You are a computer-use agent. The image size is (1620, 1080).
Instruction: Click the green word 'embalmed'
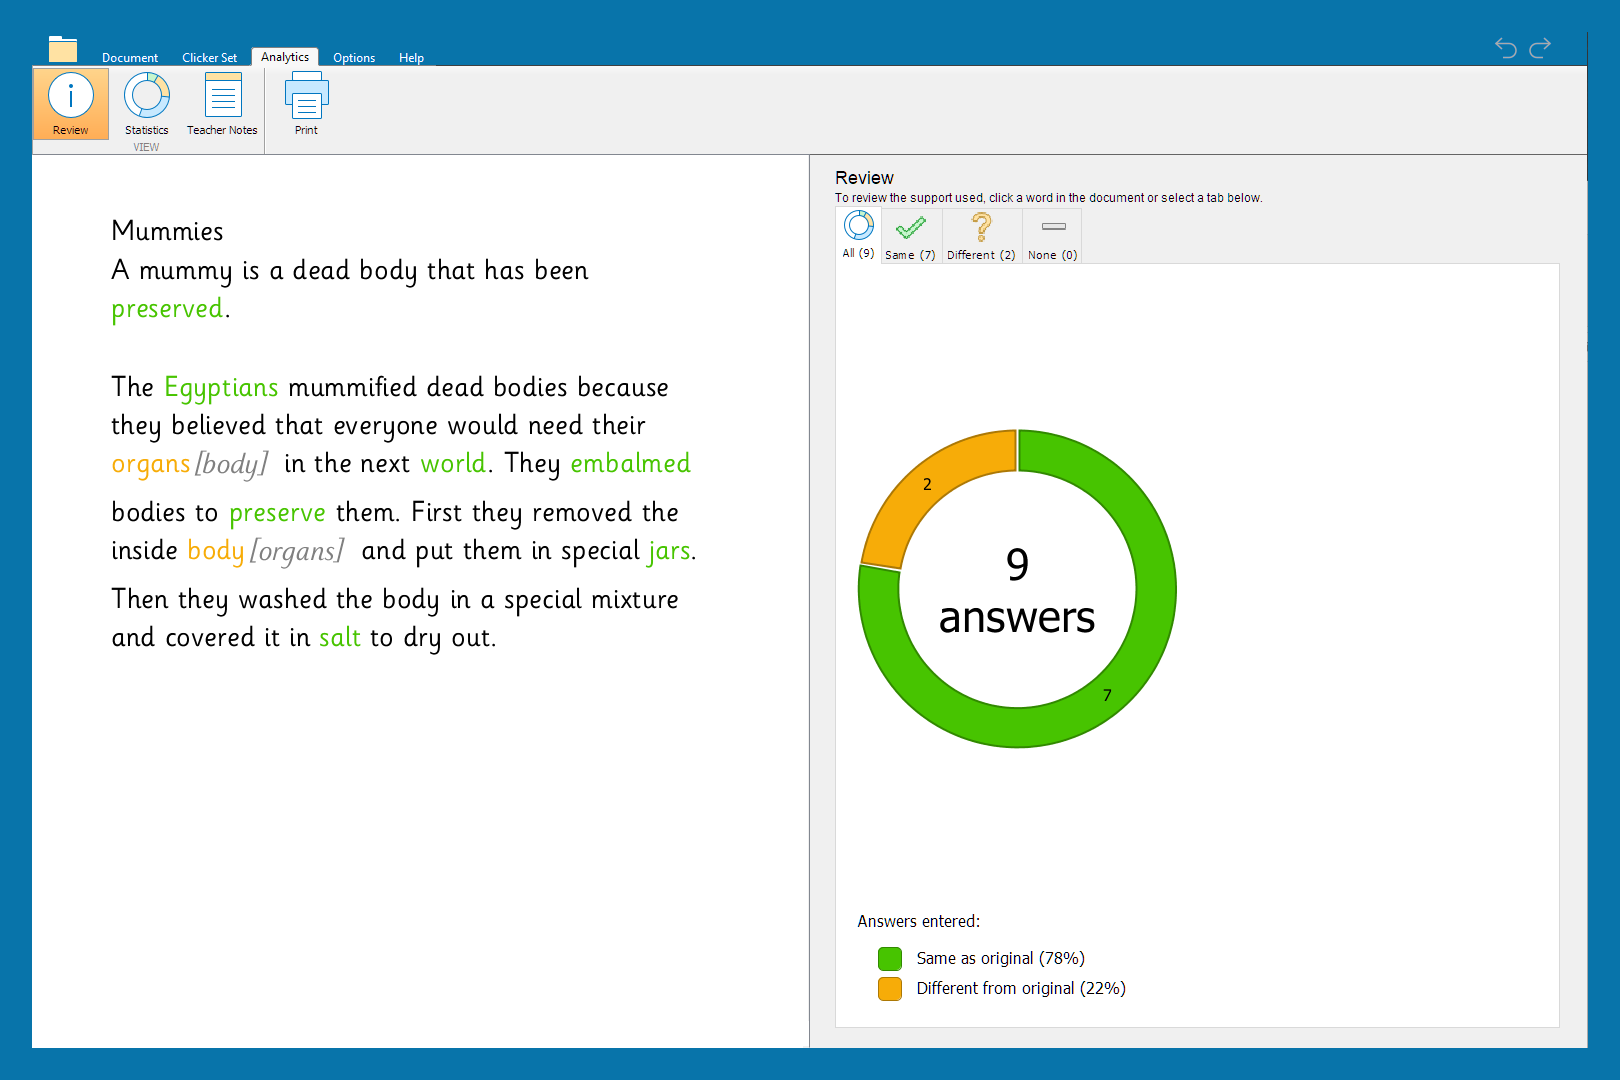pos(630,464)
